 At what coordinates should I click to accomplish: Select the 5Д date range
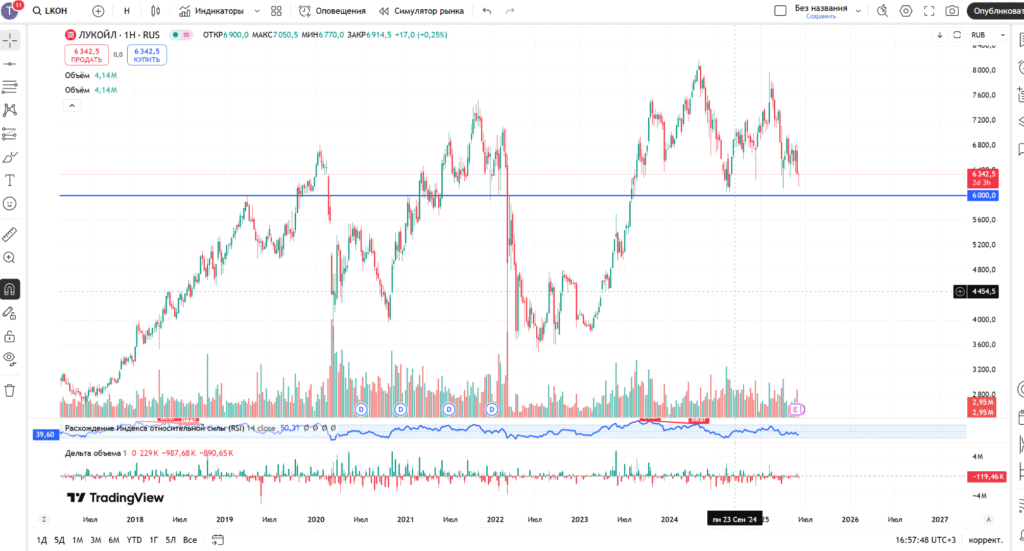point(59,540)
